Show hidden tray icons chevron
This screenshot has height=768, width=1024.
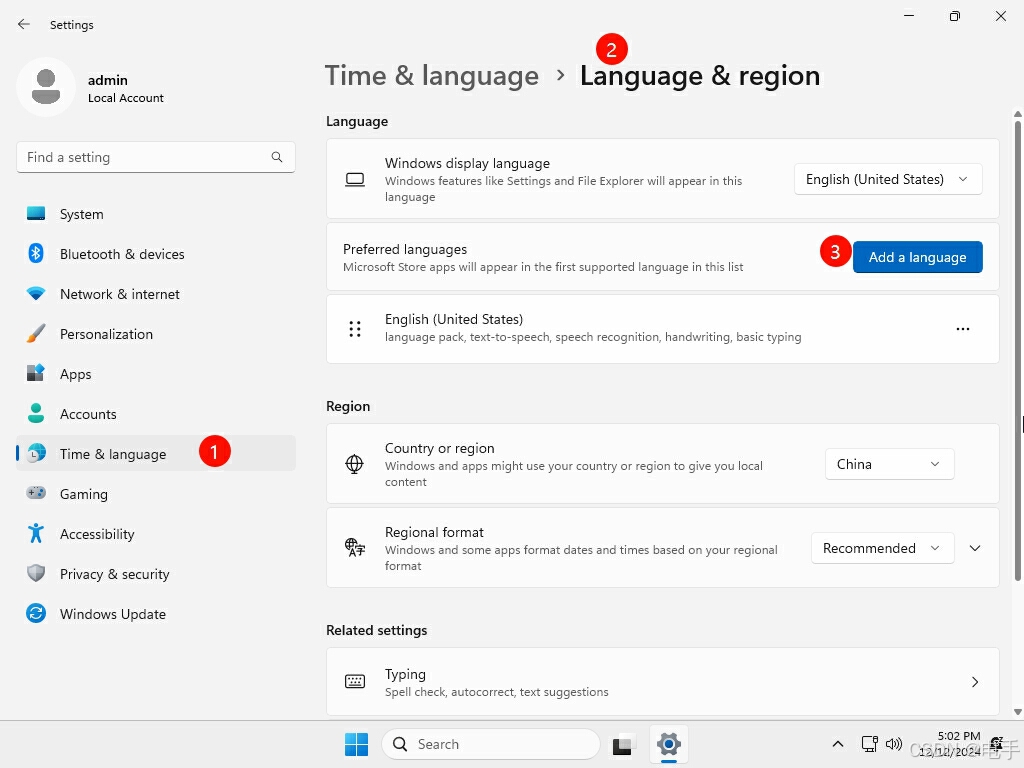point(837,744)
